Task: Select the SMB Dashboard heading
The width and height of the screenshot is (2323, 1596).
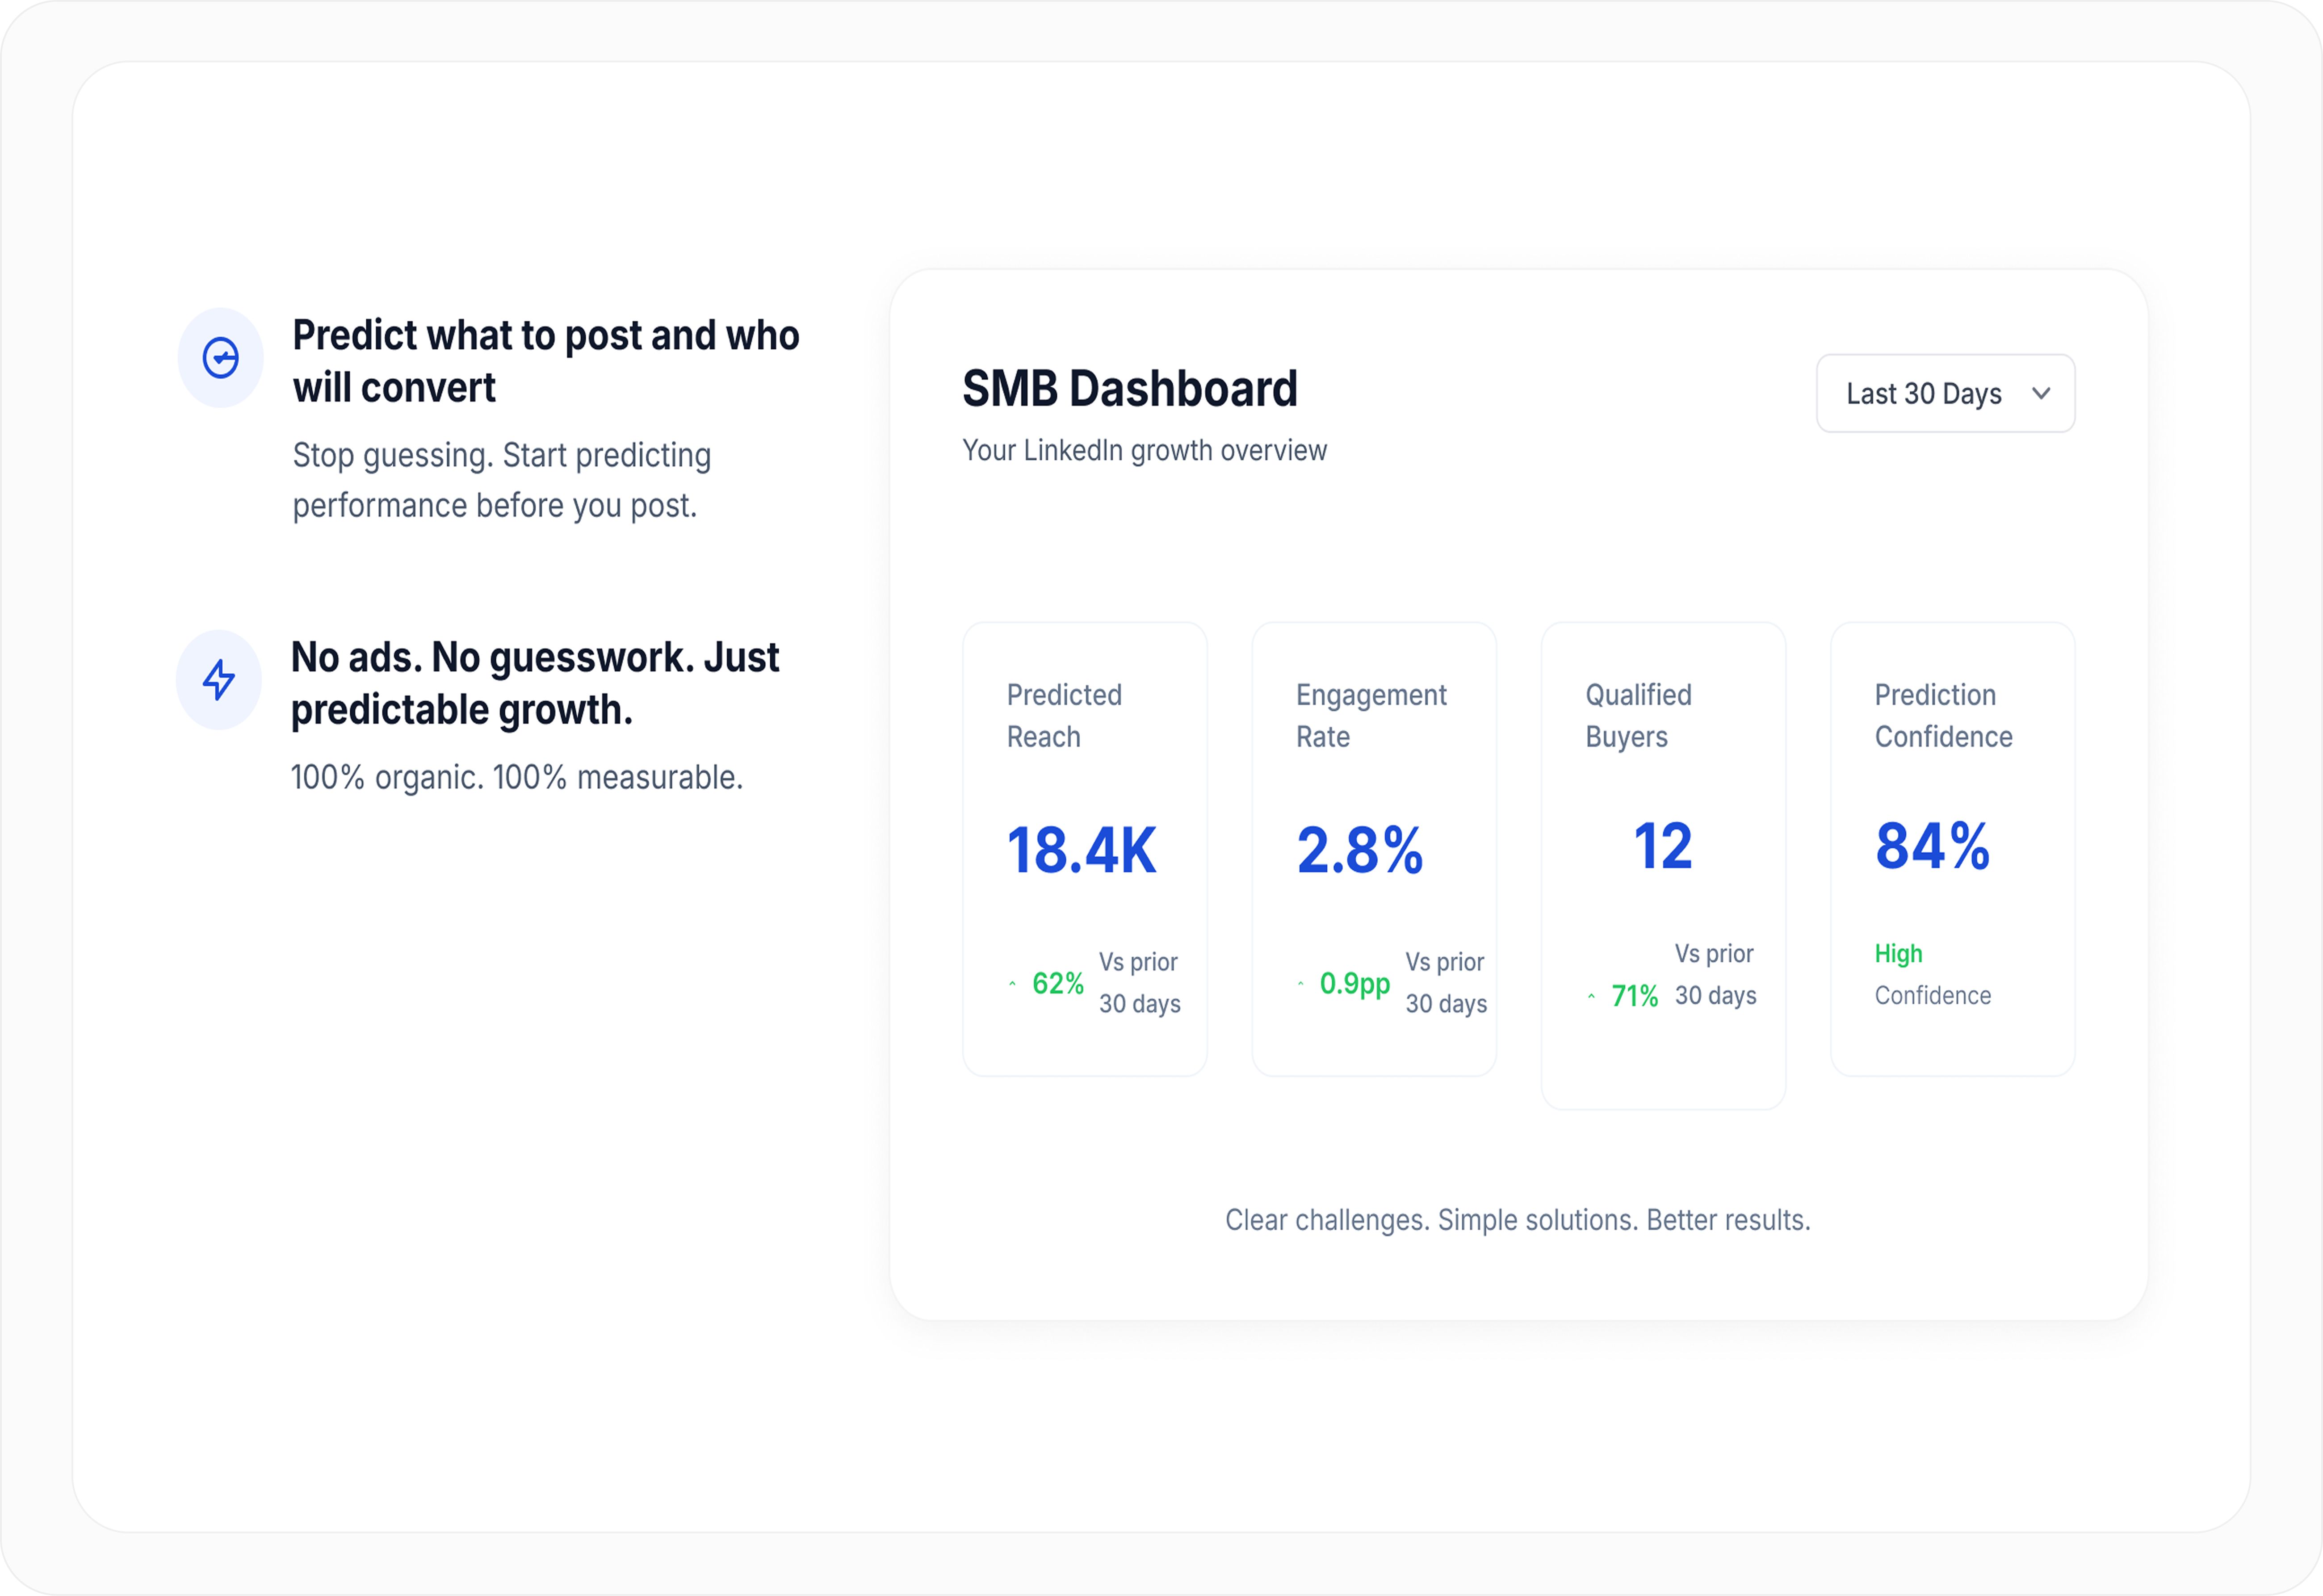Action: click(1130, 389)
